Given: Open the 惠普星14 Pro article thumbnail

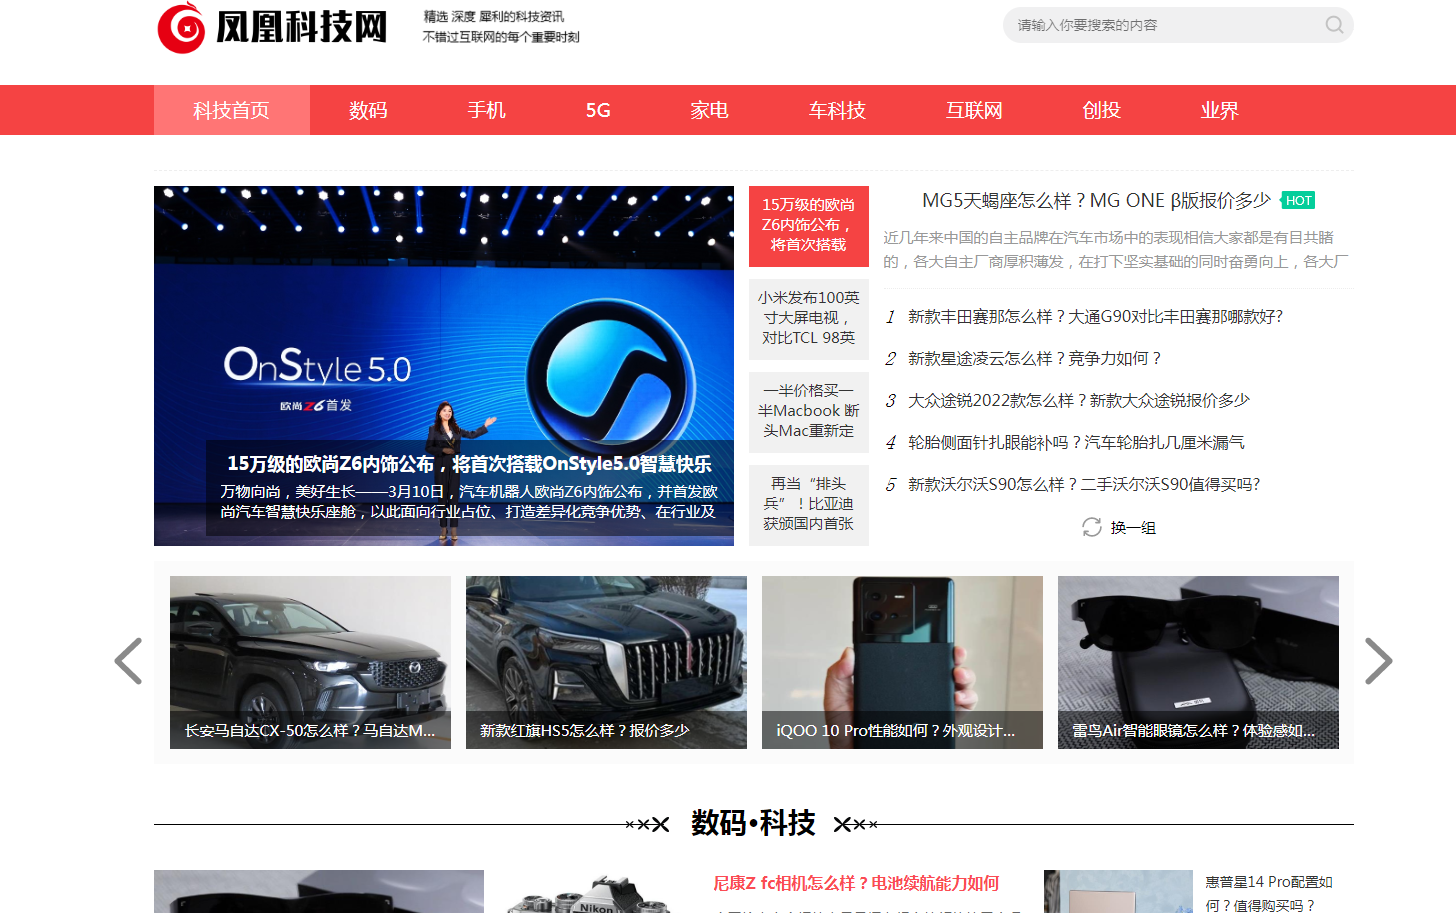Looking at the screenshot, I should click(x=1118, y=892).
